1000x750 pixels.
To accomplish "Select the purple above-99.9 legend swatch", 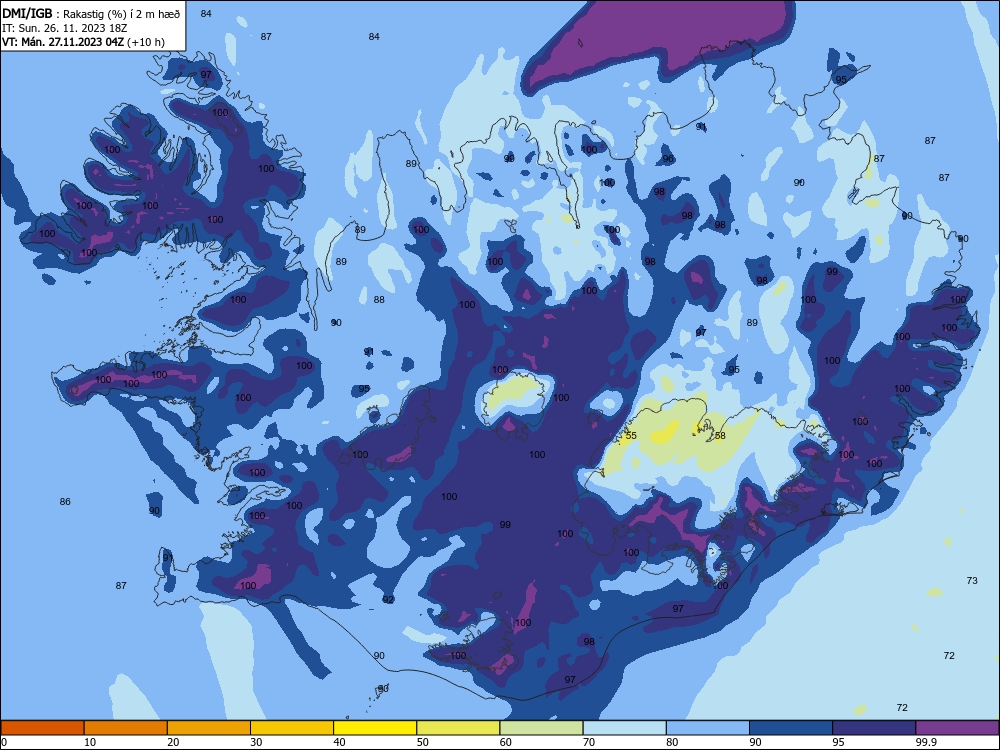I will (957, 728).
